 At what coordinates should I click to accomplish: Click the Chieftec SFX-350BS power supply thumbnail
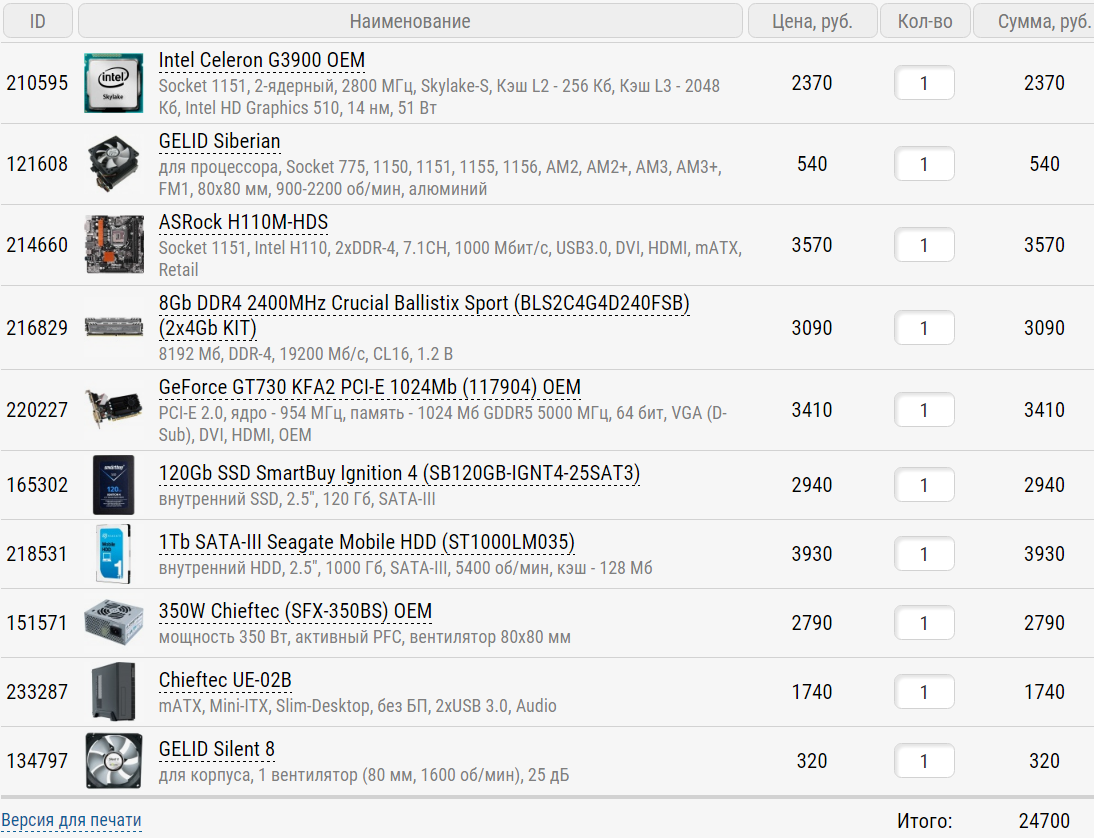pos(114,622)
